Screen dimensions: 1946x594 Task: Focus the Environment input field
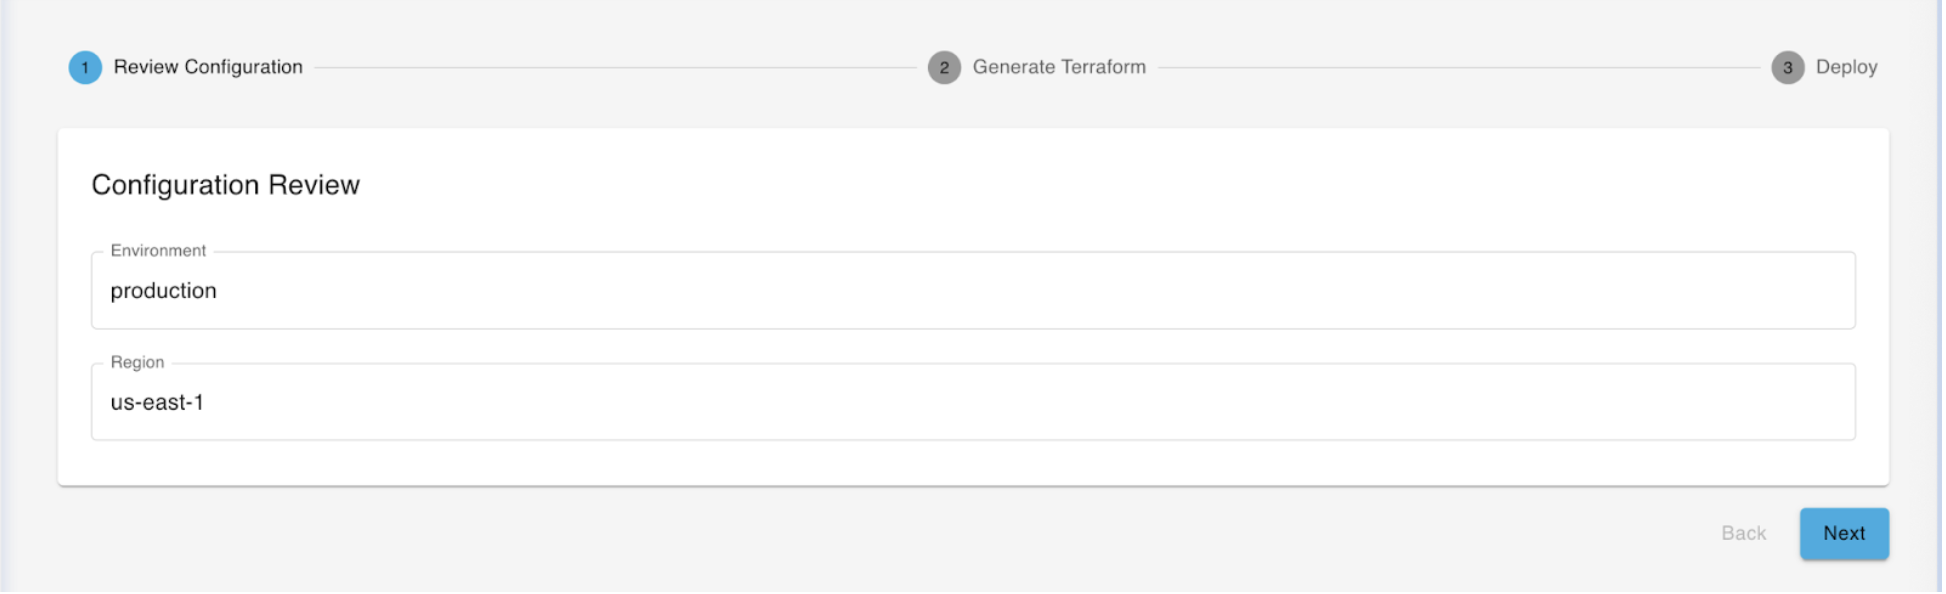(x=972, y=291)
